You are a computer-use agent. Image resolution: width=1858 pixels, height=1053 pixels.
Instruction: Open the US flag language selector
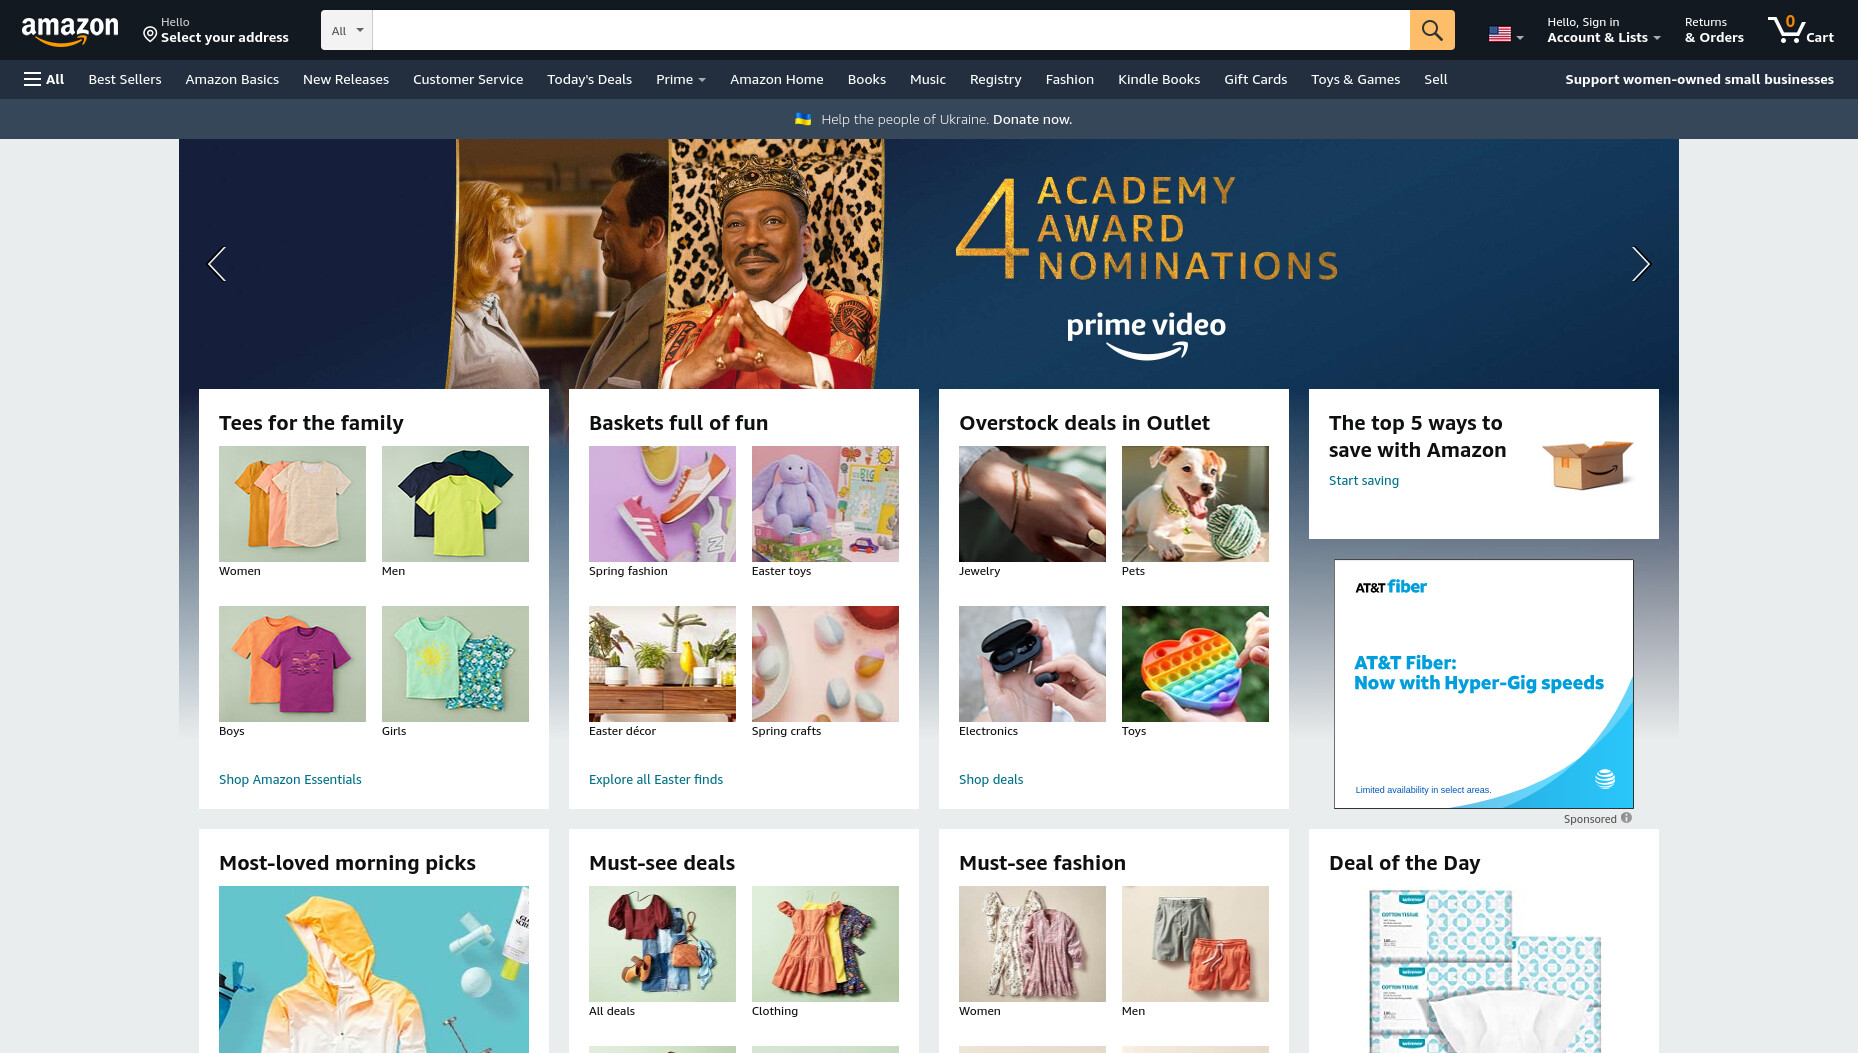pyautogui.click(x=1506, y=35)
